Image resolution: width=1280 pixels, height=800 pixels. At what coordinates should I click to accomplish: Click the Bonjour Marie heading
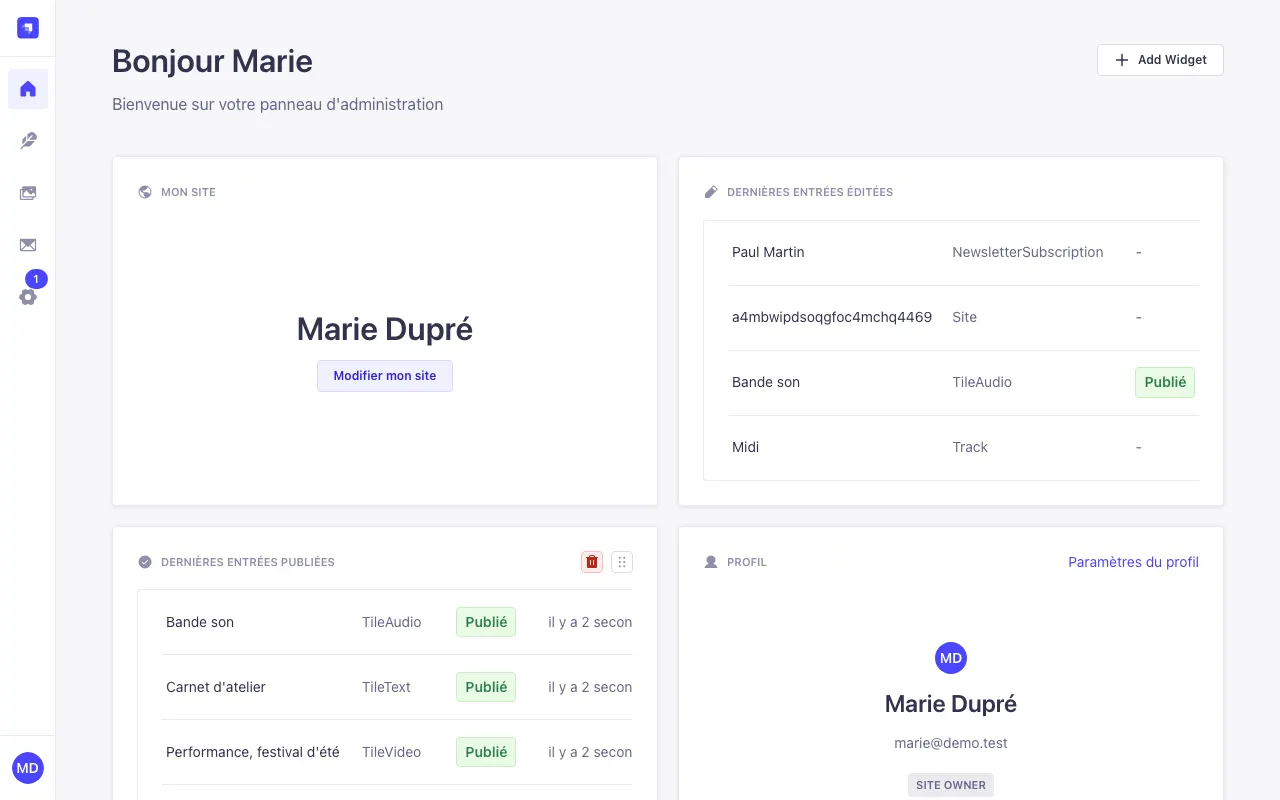(212, 61)
